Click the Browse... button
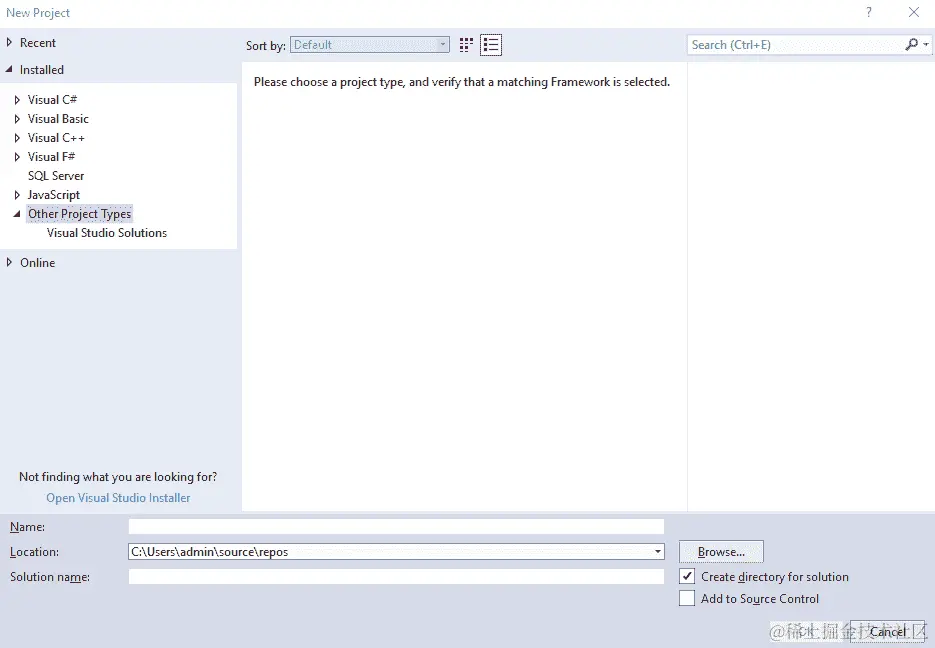 [721, 552]
